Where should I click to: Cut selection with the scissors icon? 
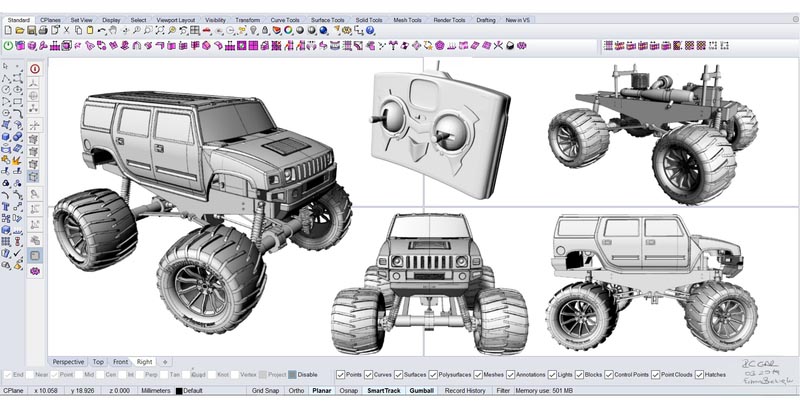(66, 31)
